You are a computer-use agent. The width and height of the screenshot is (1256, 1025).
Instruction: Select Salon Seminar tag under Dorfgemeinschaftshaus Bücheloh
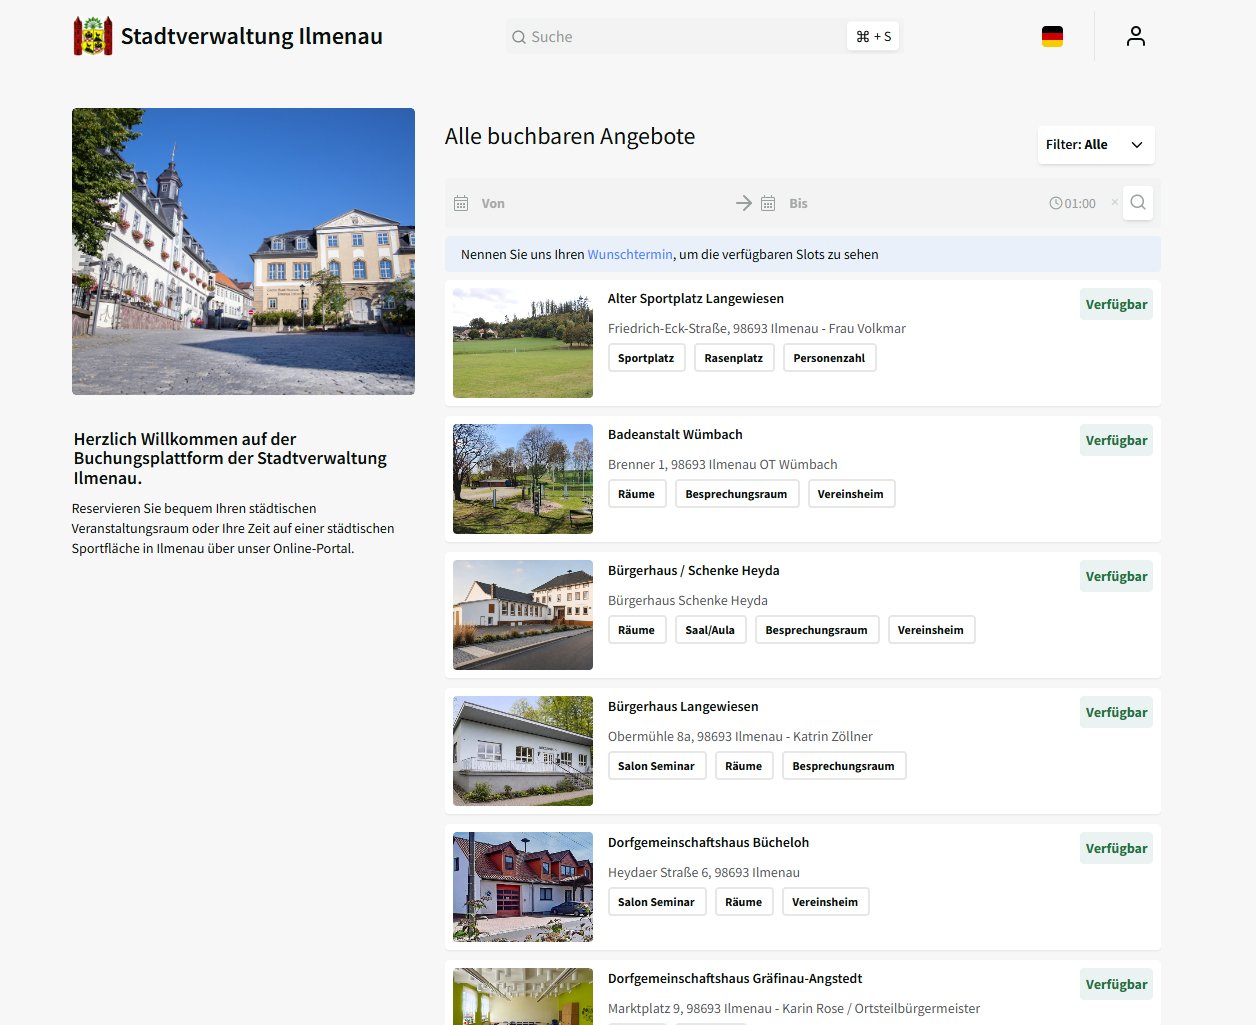(656, 902)
